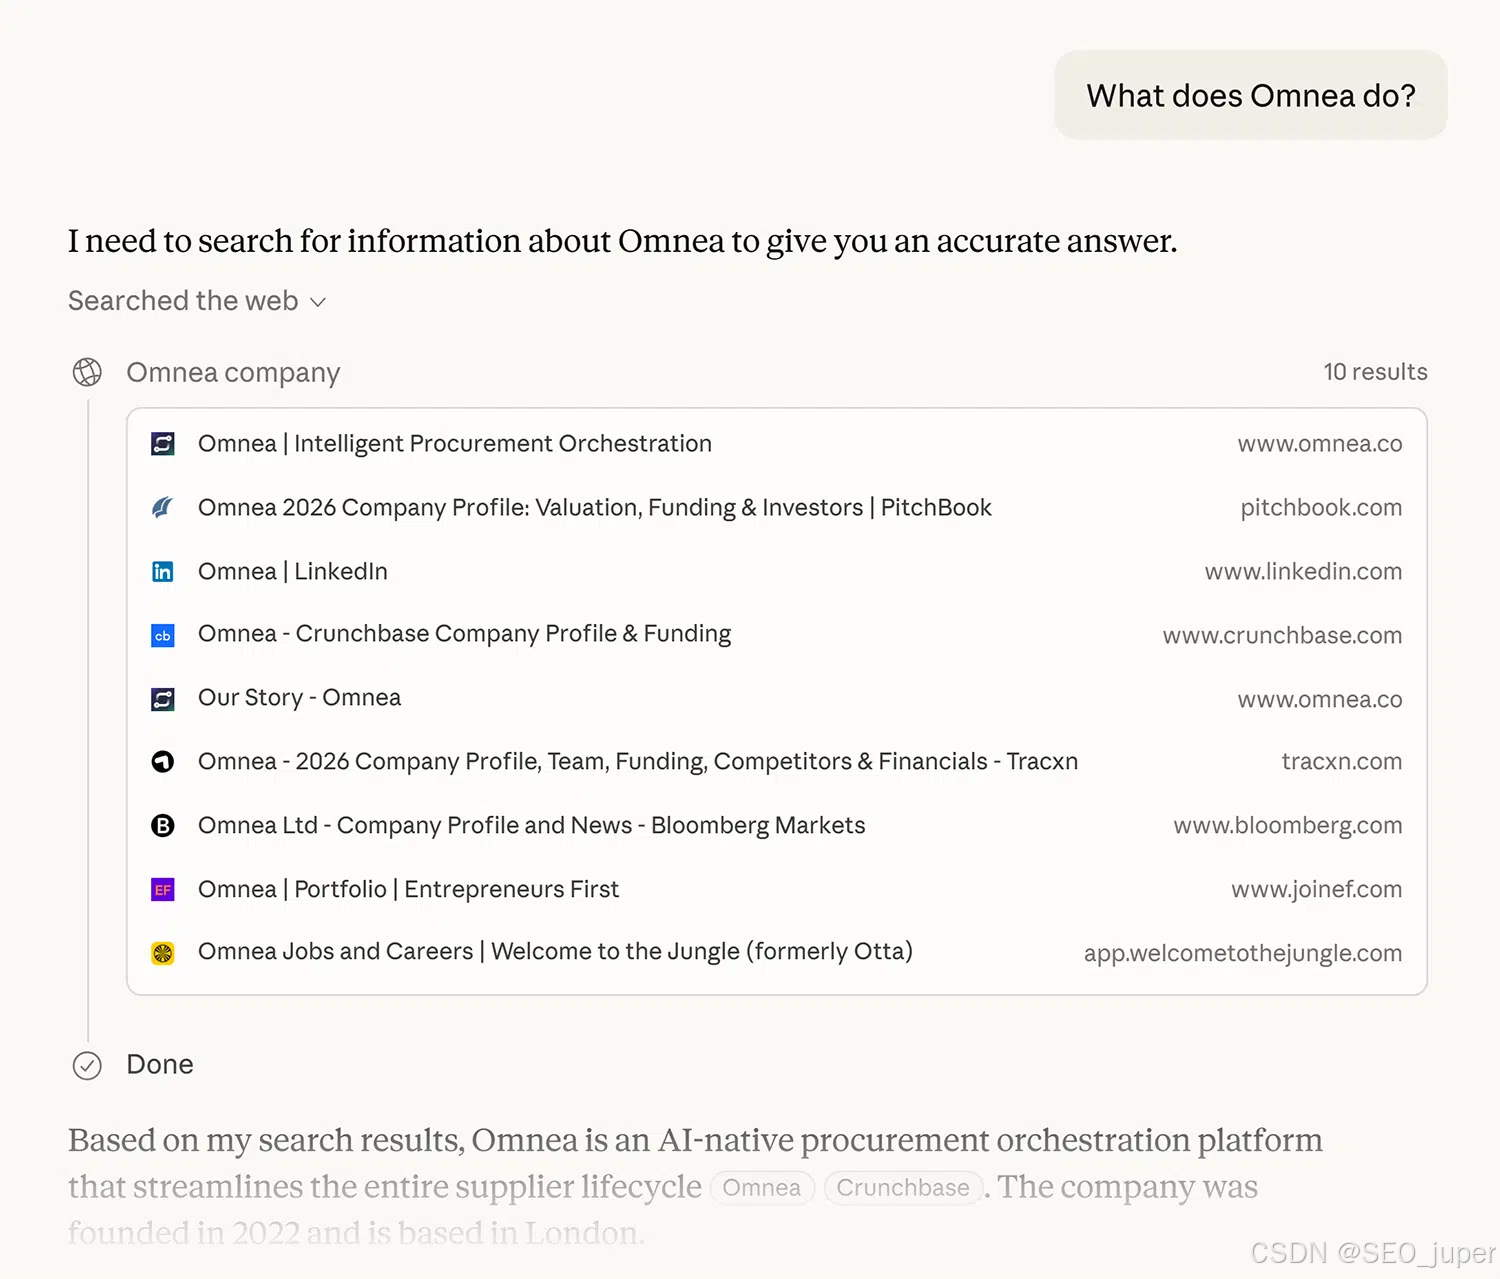The width and height of the screenshot is (1500, 1279).
Task: Click the LinkedIn favicon icon
Action: pyautogui.click(x=162, y=572)
